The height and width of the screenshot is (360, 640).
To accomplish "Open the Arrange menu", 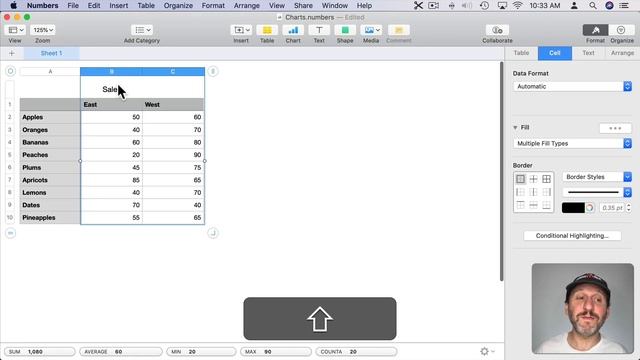I will (247, 6).
